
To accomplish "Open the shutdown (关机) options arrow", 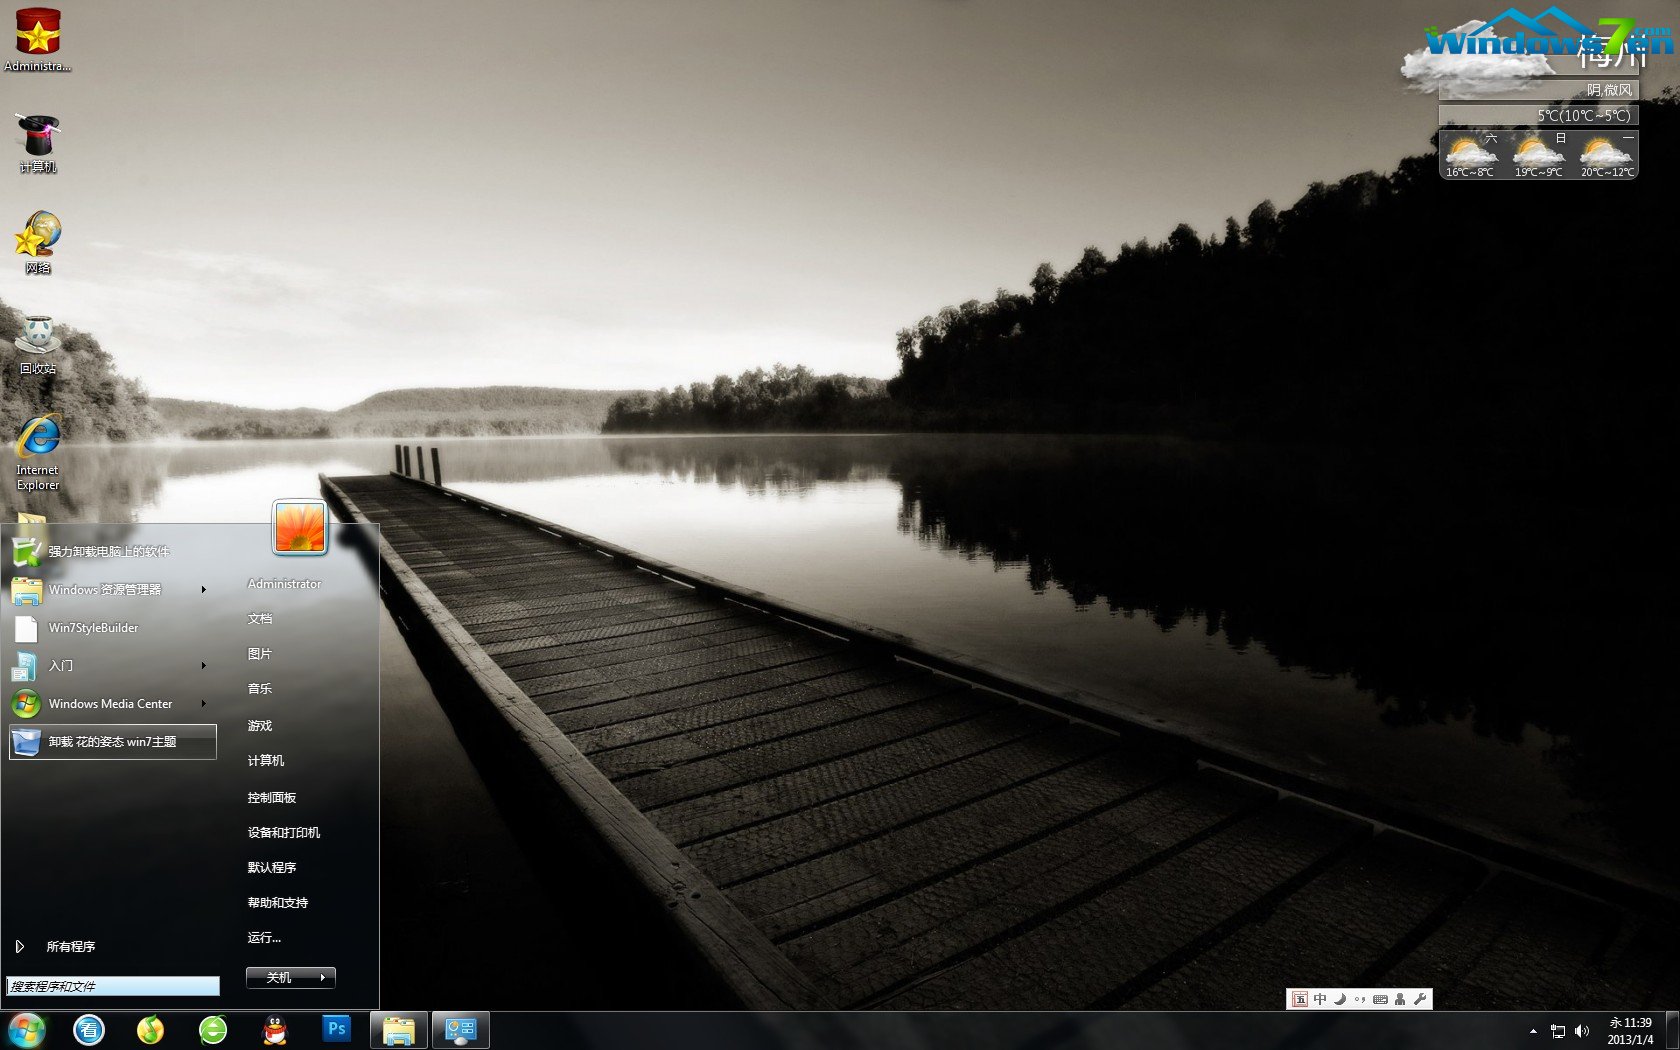I will 323,978.
